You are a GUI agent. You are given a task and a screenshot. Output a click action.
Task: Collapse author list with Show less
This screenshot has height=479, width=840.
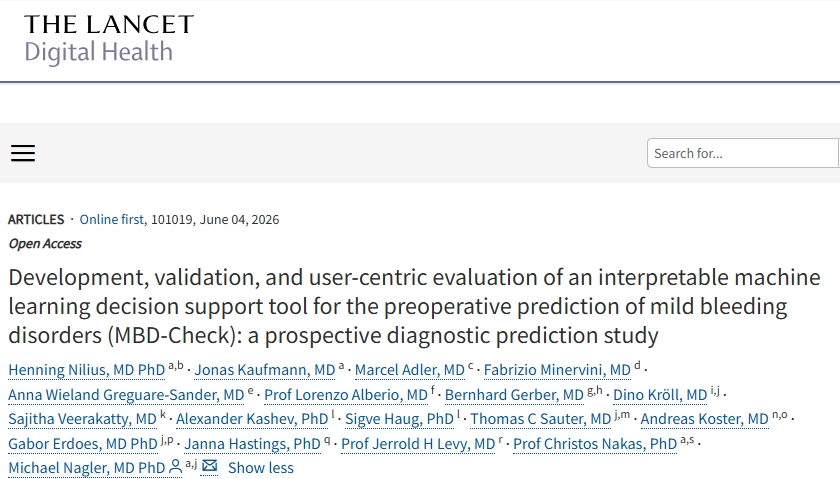point(261,468)
